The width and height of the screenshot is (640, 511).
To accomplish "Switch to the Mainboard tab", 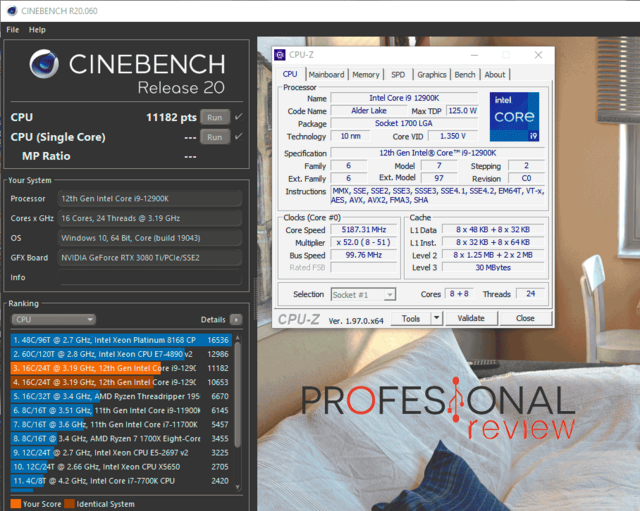I will click(326, 74).
